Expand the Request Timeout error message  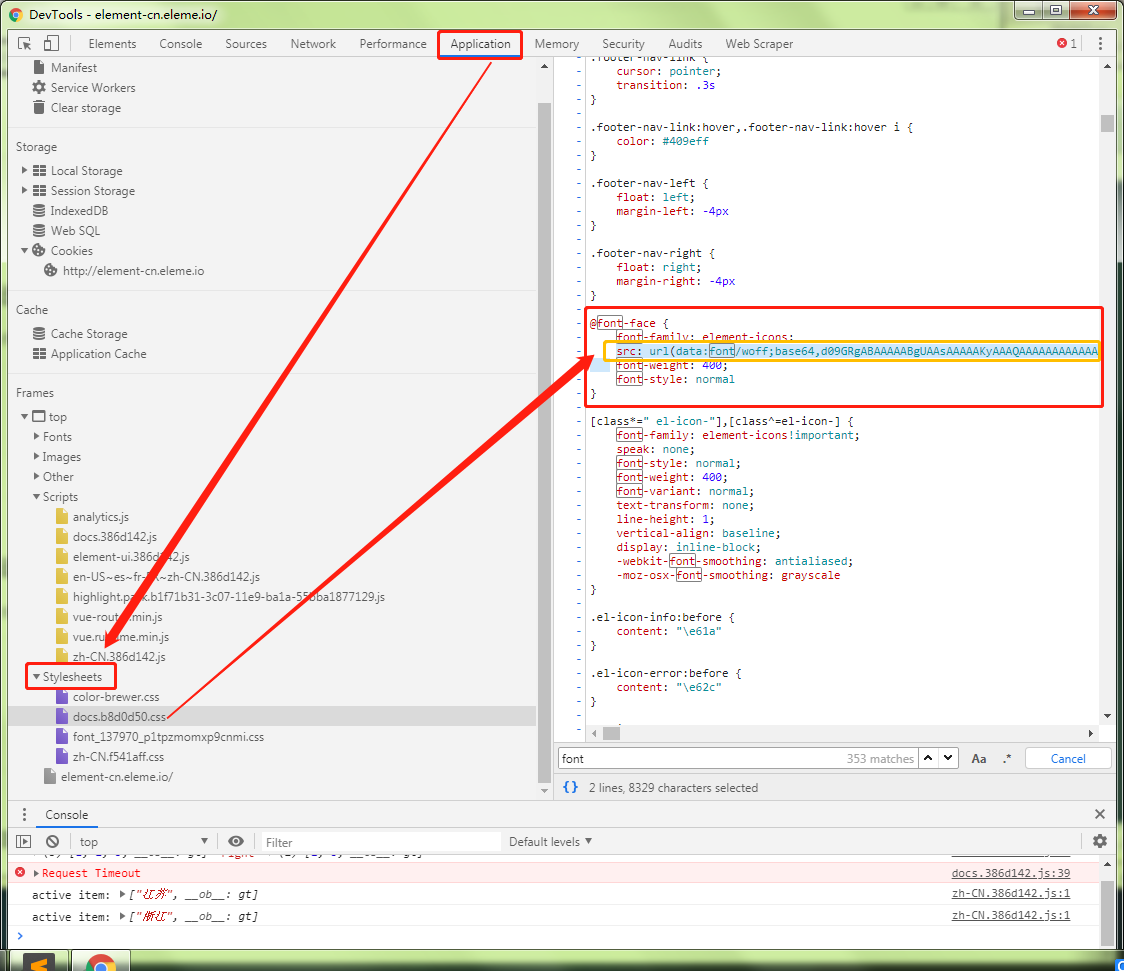(36, 873)
